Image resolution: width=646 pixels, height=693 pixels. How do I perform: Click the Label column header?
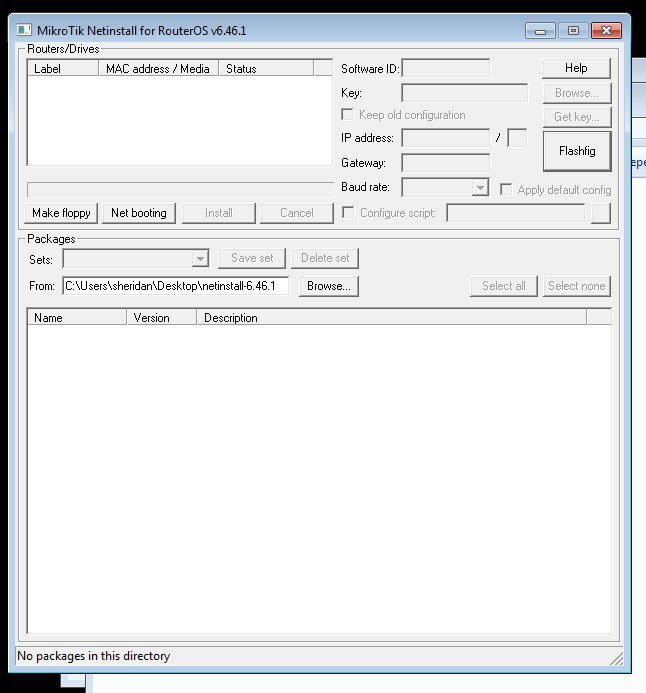(63, 69)
